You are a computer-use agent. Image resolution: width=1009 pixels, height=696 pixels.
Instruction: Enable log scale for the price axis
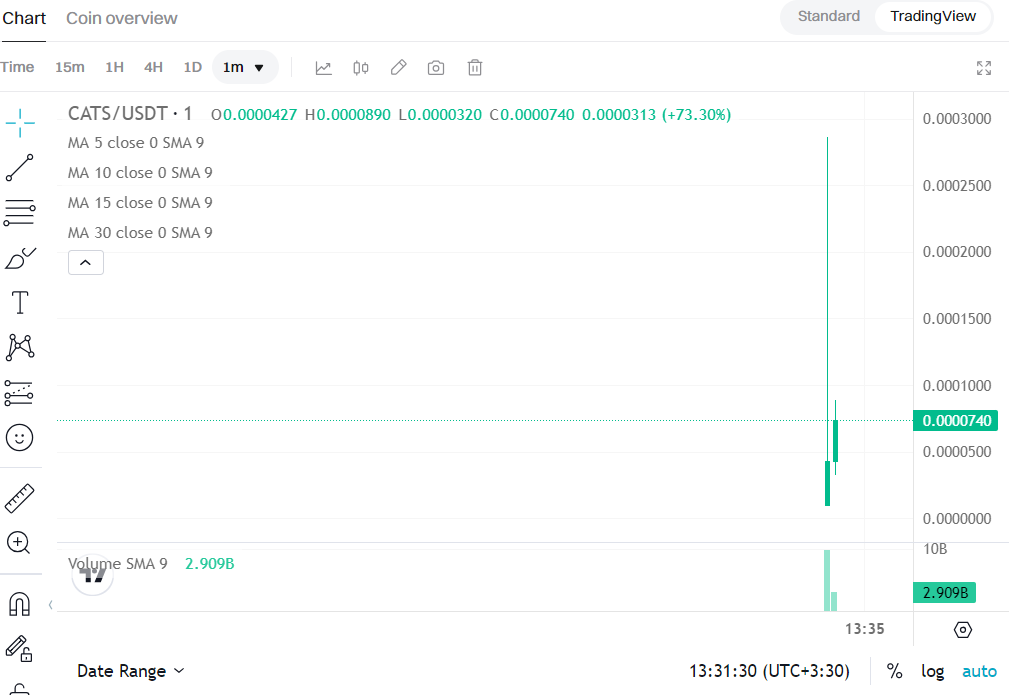pos(933,671)
